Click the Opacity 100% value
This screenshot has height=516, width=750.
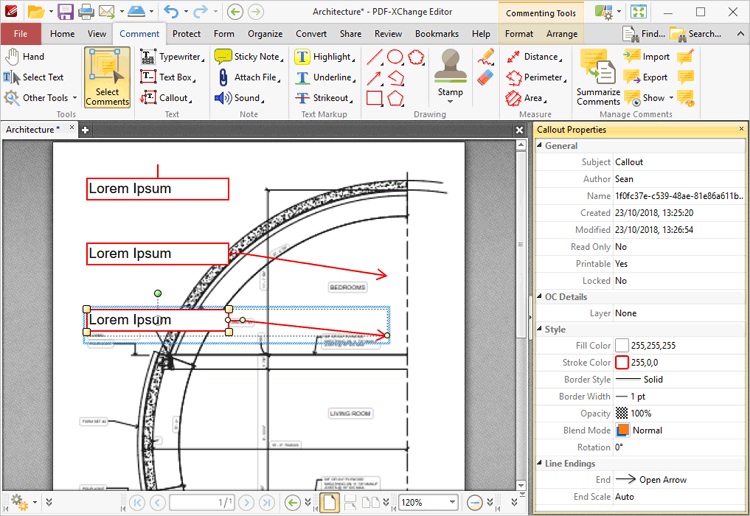(641, 413)
